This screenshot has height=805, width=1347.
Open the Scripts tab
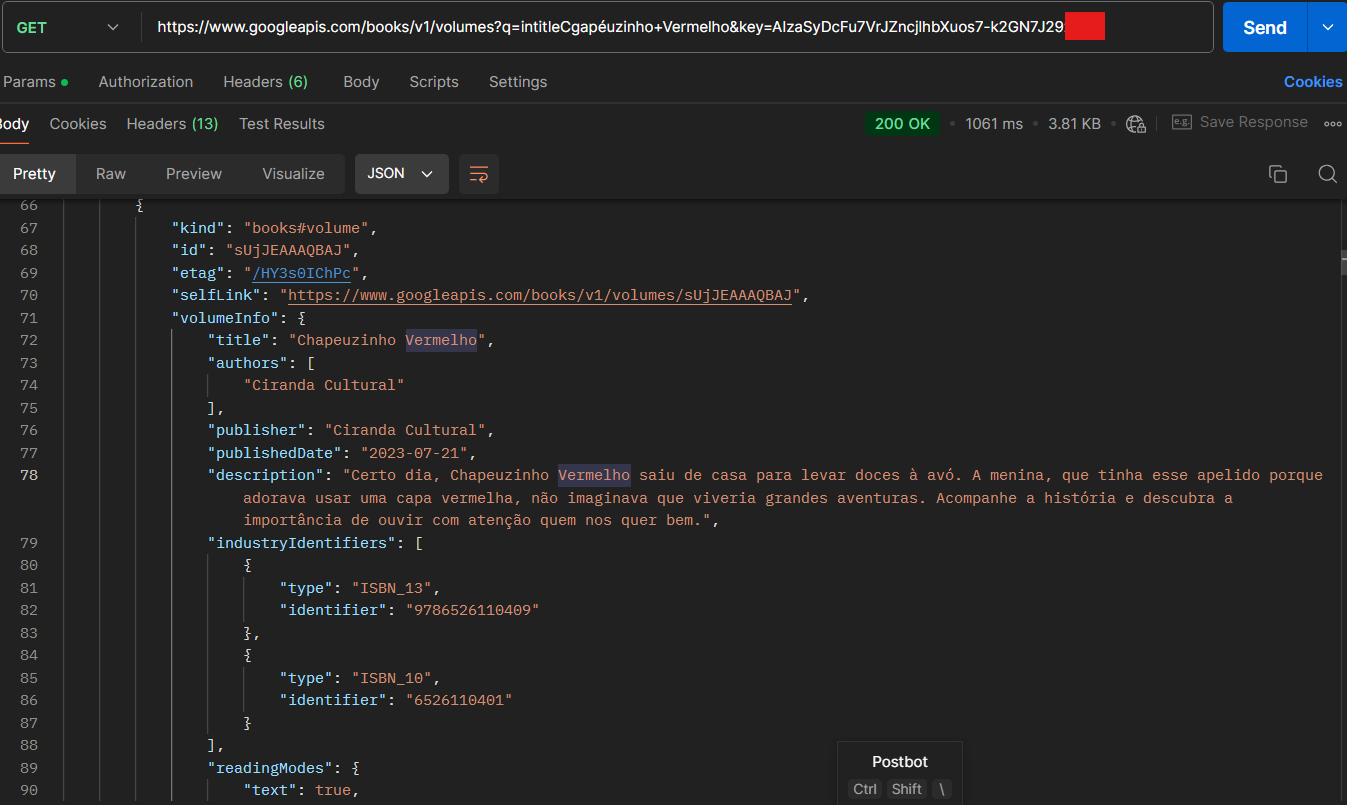coord(434,82)
